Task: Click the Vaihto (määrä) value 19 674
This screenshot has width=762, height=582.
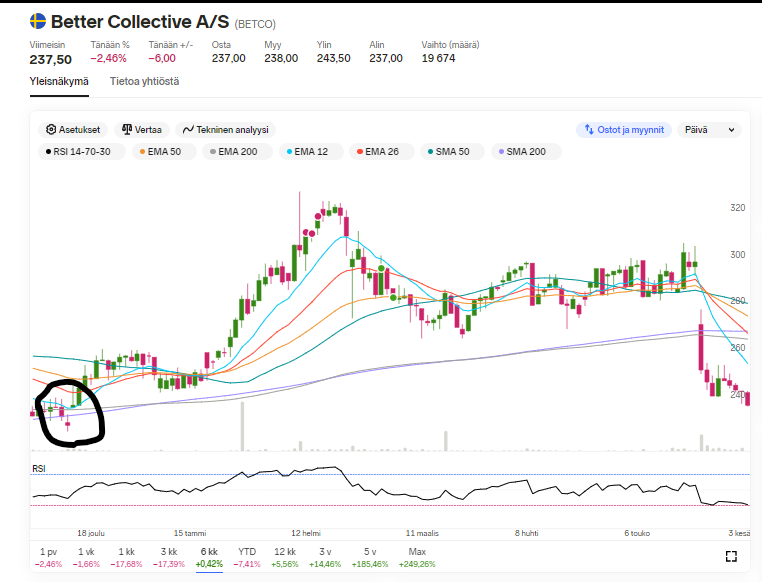Action: point(438,58)
